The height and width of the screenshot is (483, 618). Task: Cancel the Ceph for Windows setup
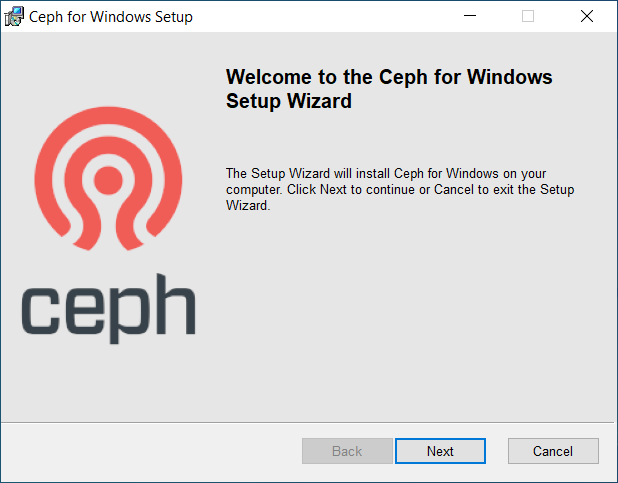[553, 451]
